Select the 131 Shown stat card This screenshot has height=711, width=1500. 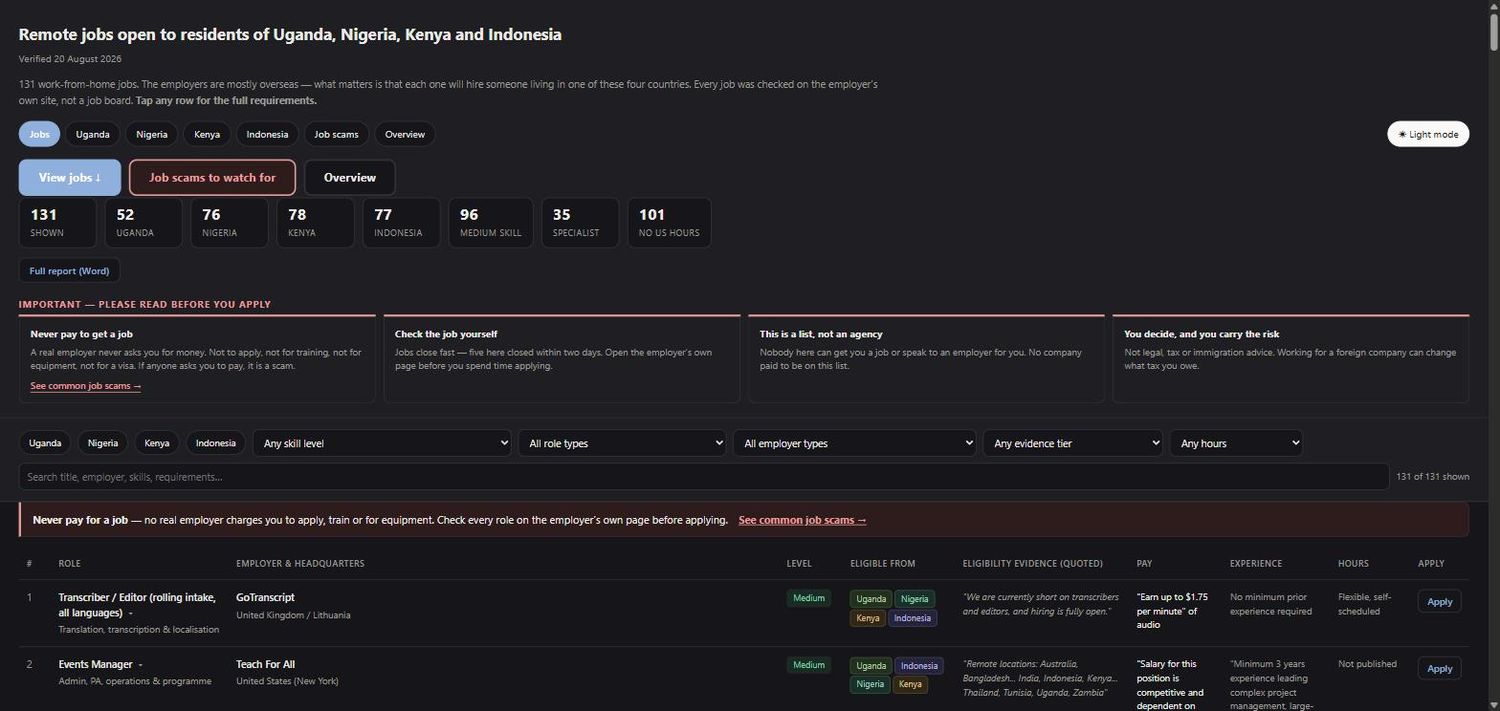[58, 223]
